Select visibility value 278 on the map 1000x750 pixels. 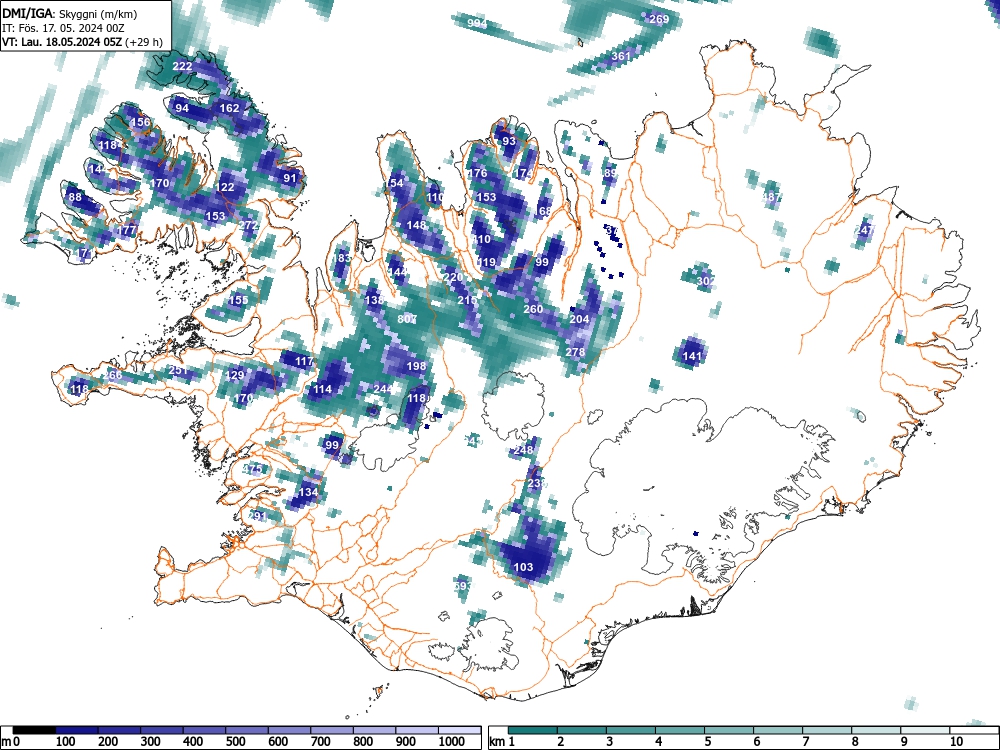(x=575, y=351)
